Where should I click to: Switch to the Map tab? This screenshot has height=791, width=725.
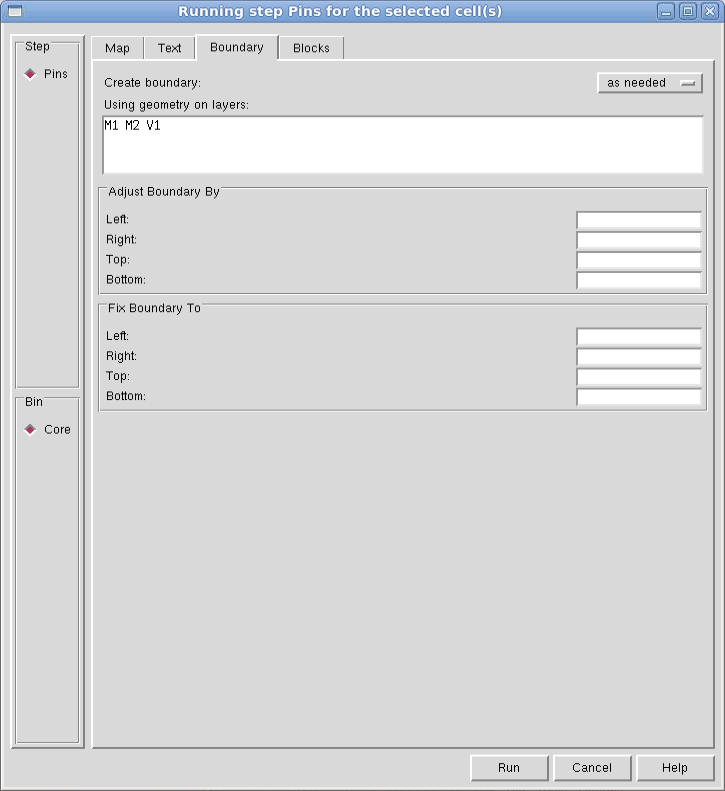(117, 48)
